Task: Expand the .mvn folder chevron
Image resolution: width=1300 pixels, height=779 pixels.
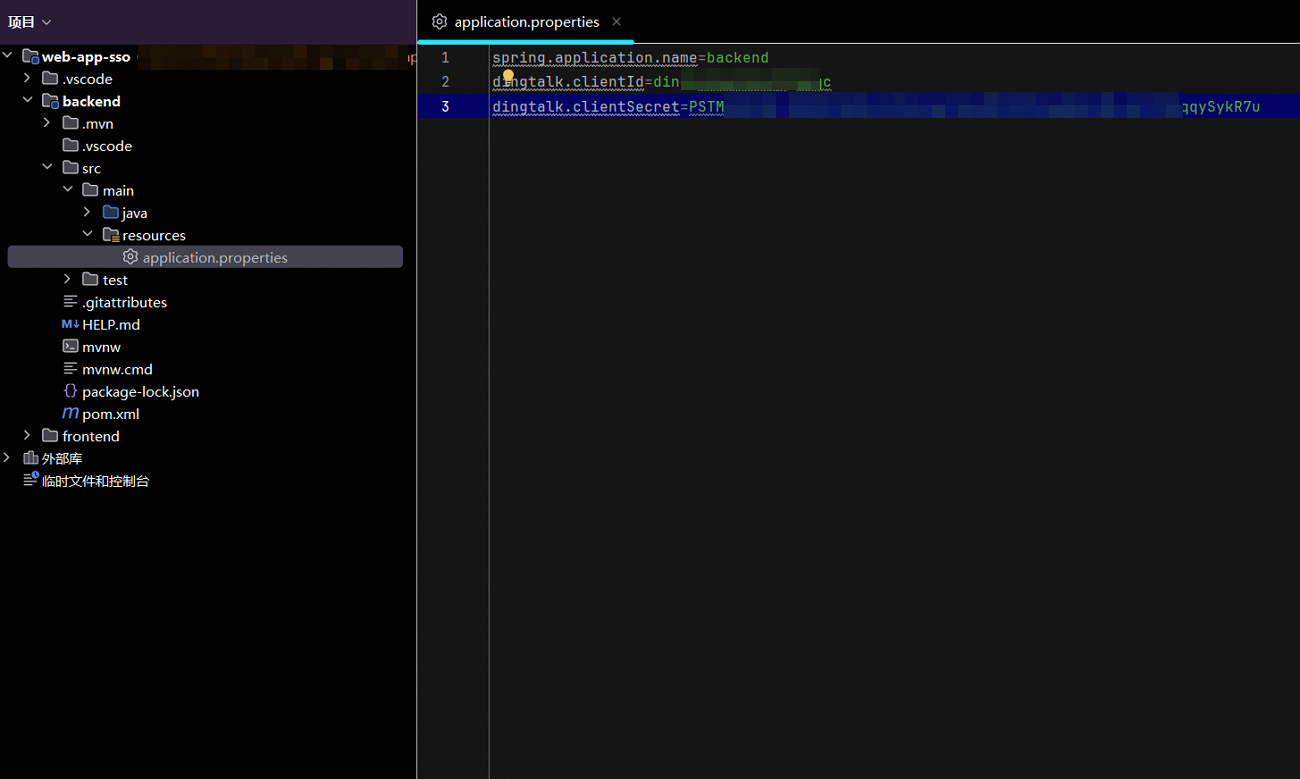Action: pos(47,123)
